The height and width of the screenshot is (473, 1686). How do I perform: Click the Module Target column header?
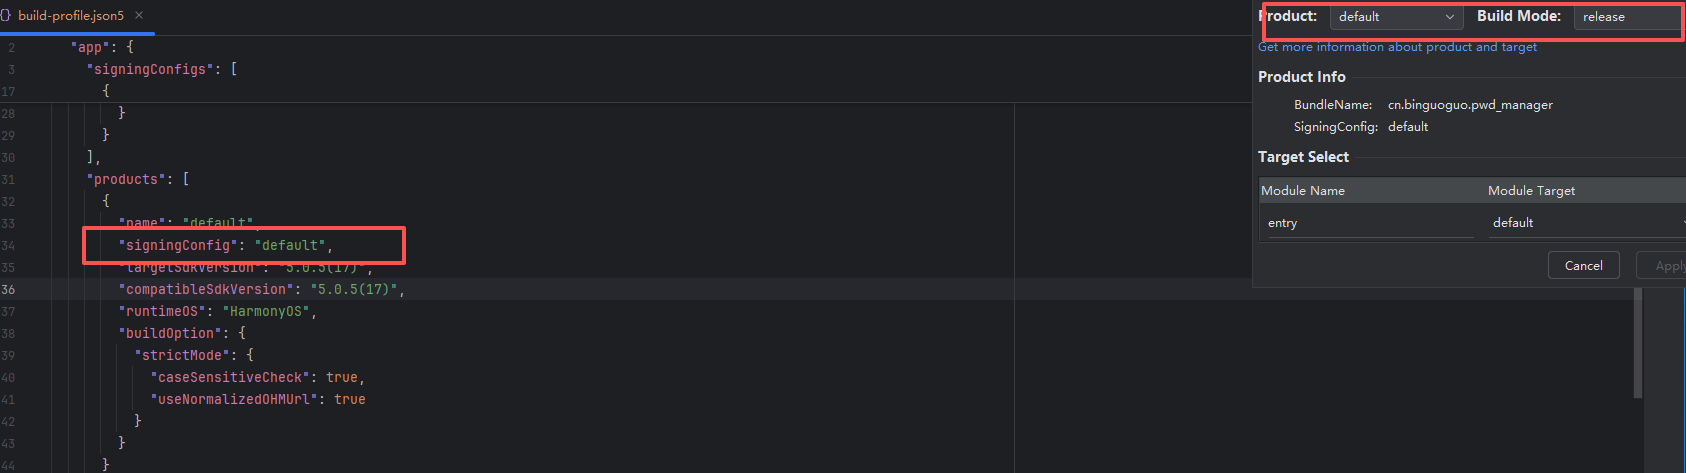pyautogui.click(x=1531, y=191)
